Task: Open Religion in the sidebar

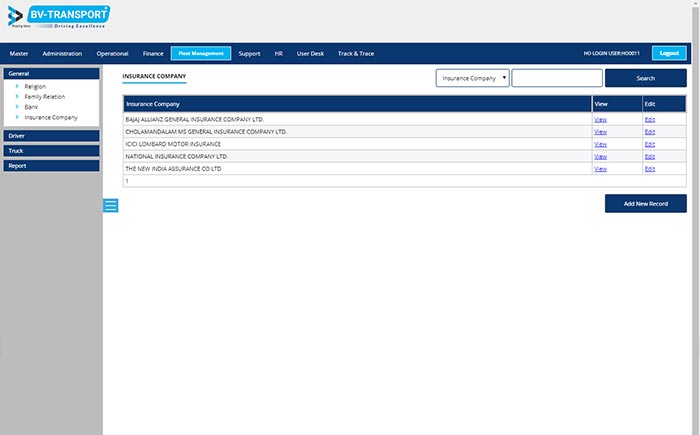Action: pyautogui.click(x=35, y=86)
